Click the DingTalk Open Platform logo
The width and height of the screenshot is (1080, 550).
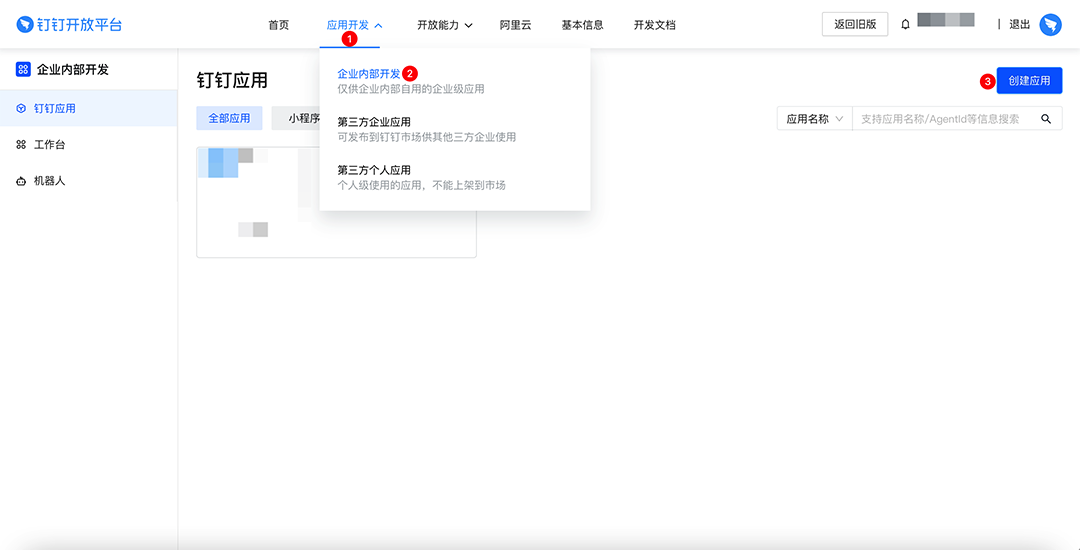coord(69,24)
